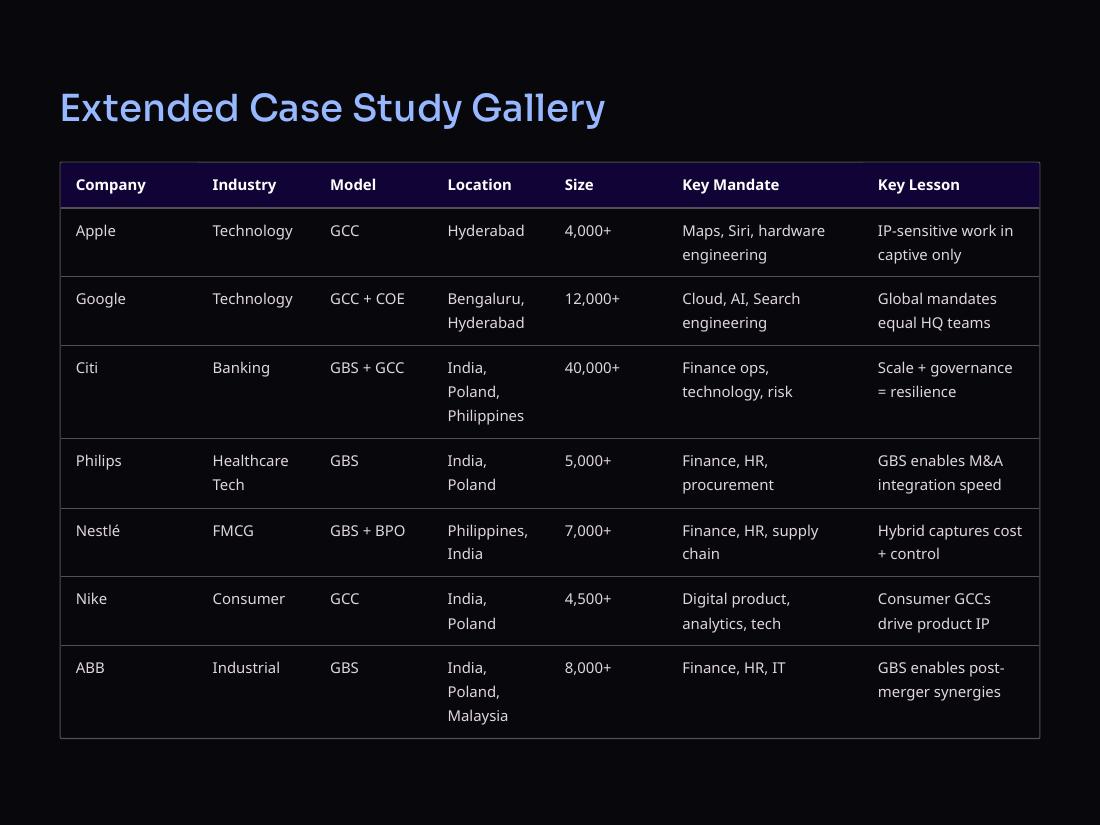Viewport: 1100px width, 825px height.
Task: Select the ABB company cell
Action: tap(90, 668)
